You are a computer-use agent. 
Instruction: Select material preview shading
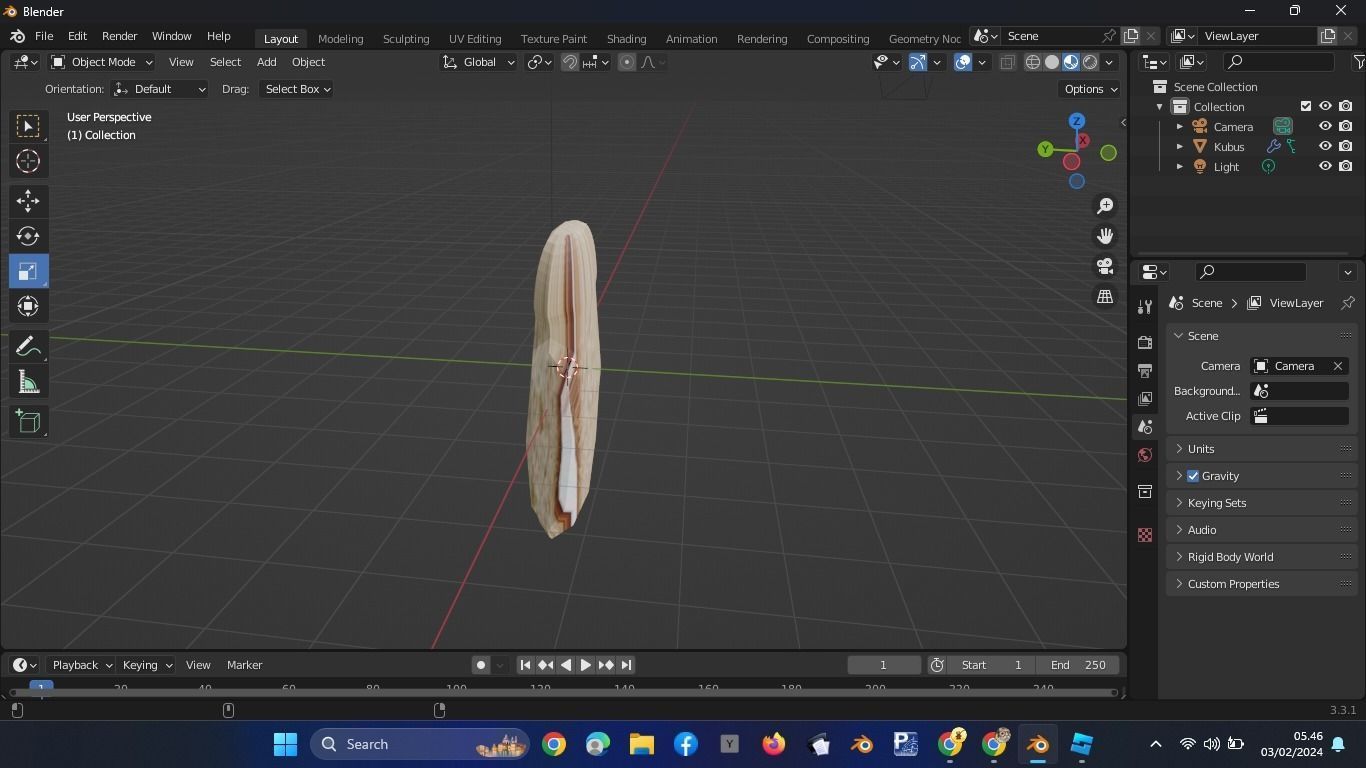pos(1071,62)
